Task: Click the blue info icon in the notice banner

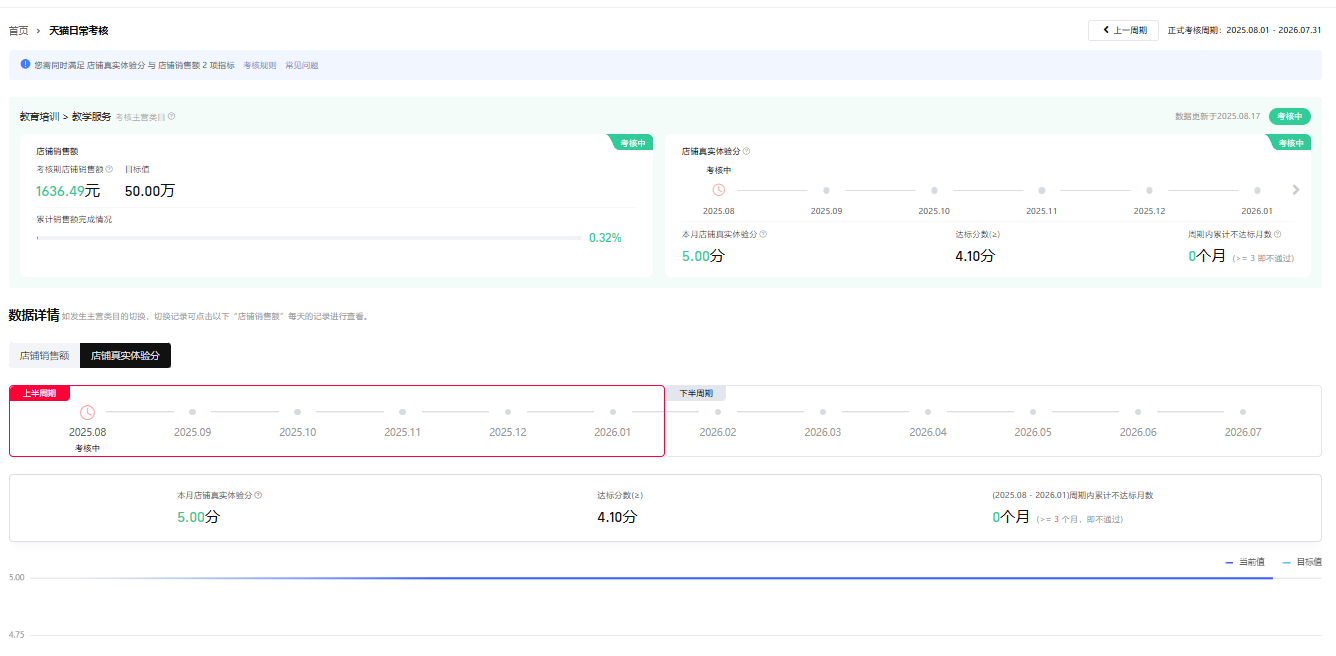Action: [26, 64]
